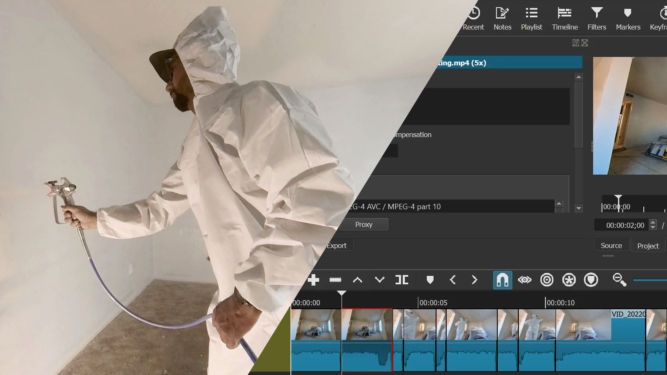Viewport: 667px width, 375px height.
Task: Click the overwrite chevron-down button
Action: tap(379, 280)
